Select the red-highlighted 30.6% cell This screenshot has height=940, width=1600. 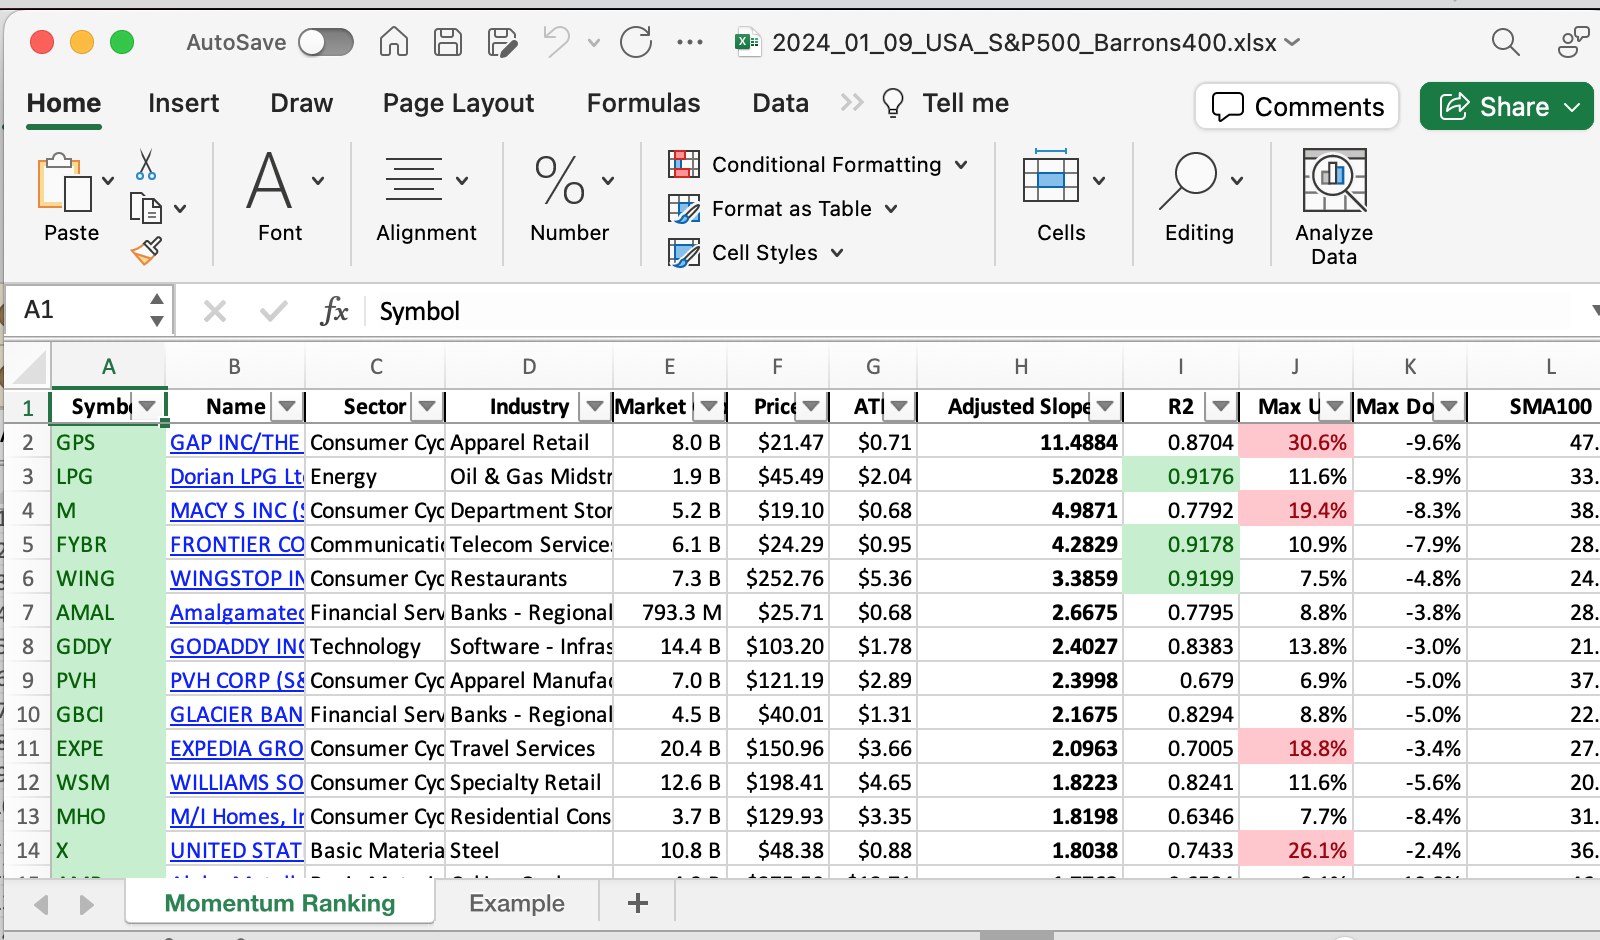click(x=1296, y=442)
